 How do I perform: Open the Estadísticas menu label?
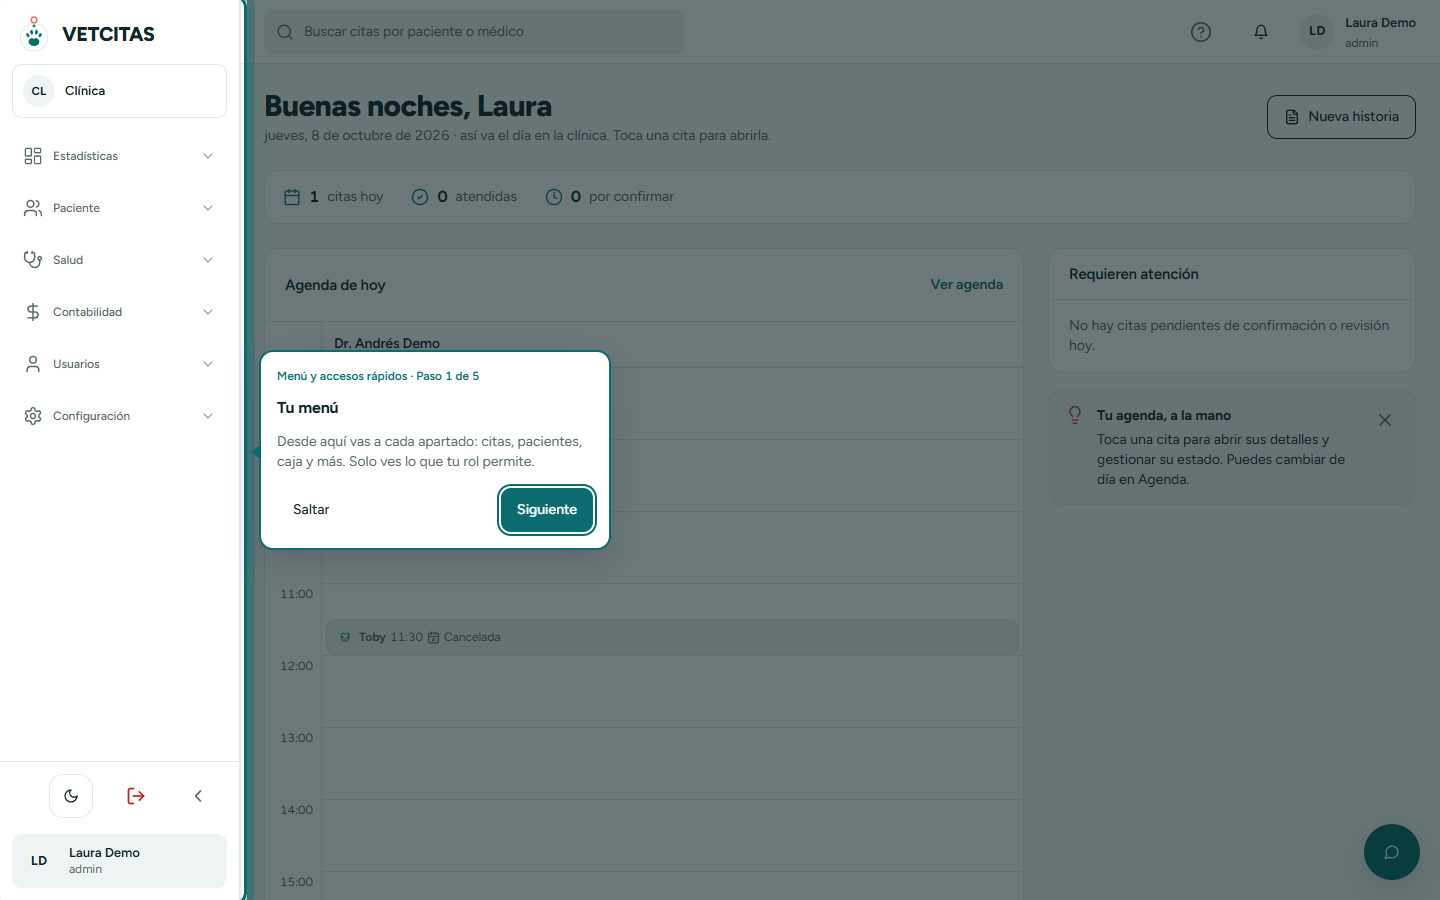85,156
